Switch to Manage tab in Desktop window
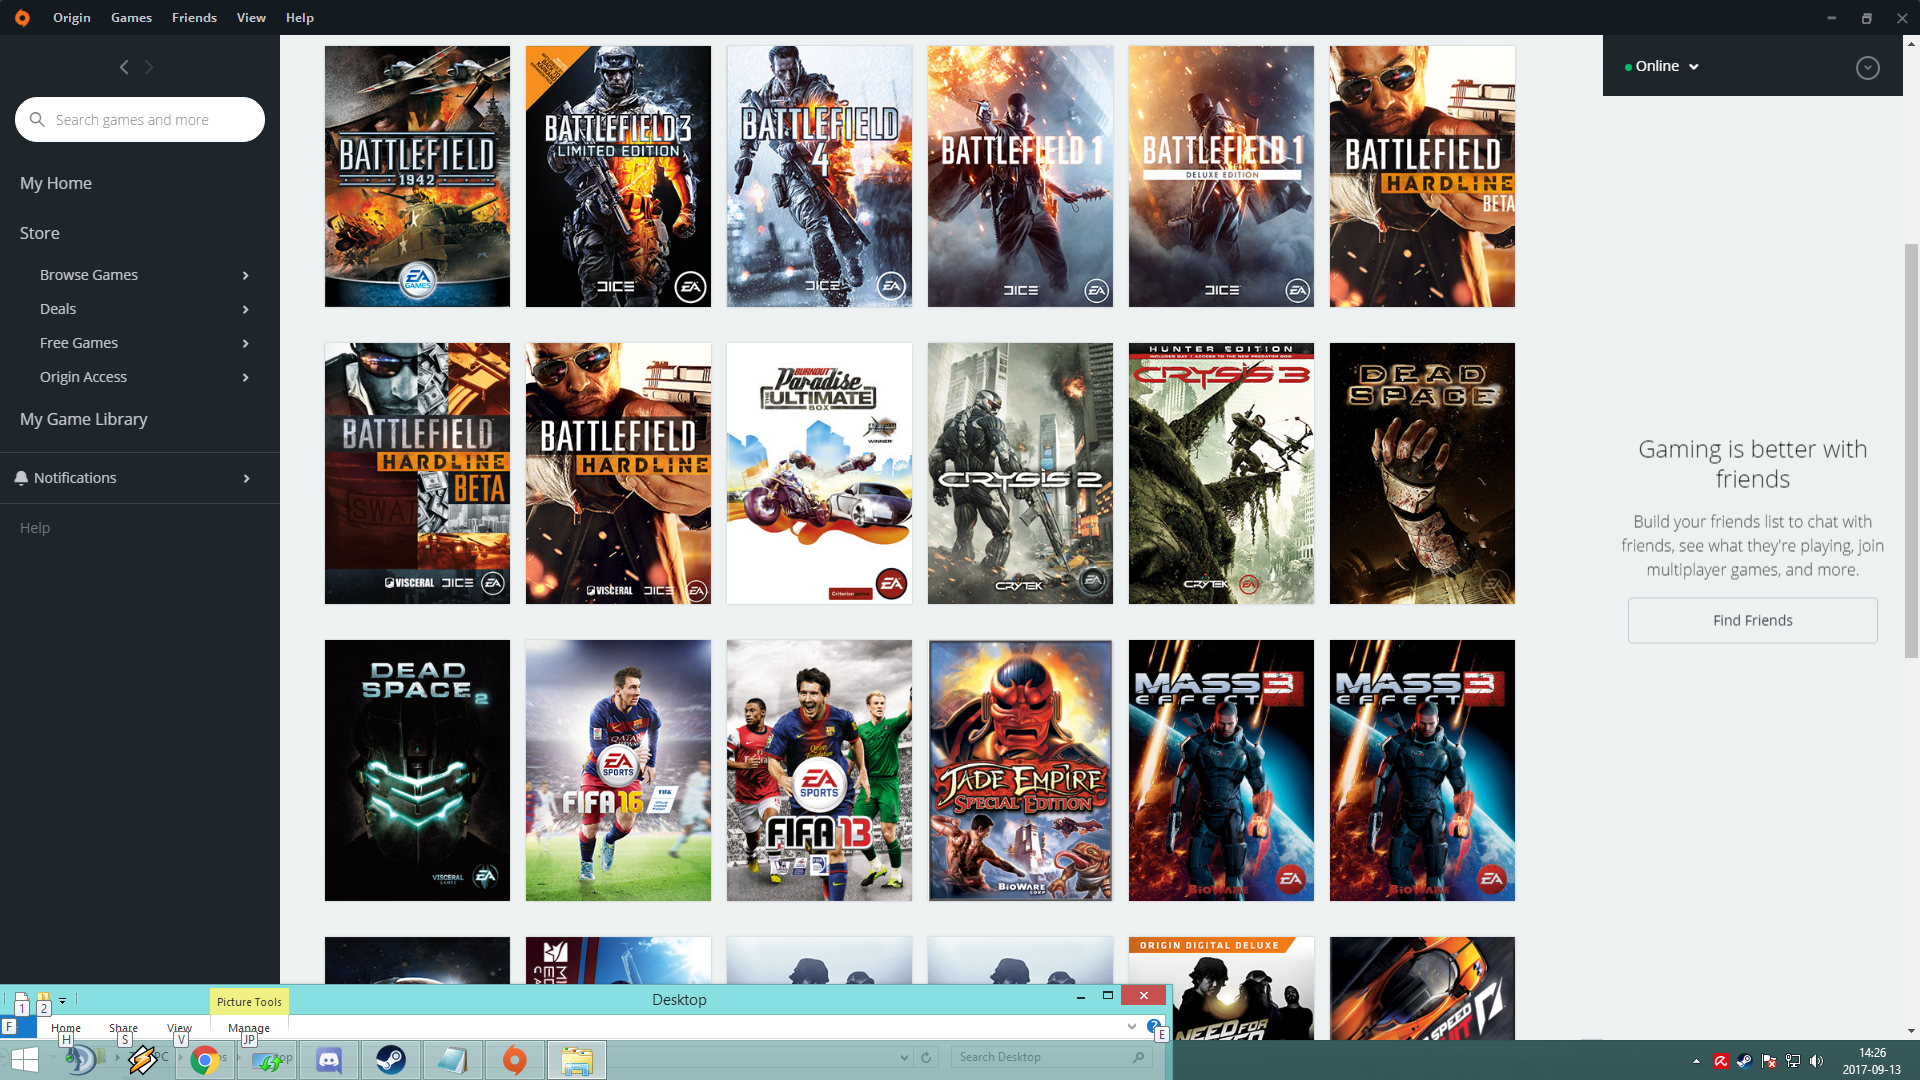This screenshot has width=1920, height=1080. click(248, 1027)
